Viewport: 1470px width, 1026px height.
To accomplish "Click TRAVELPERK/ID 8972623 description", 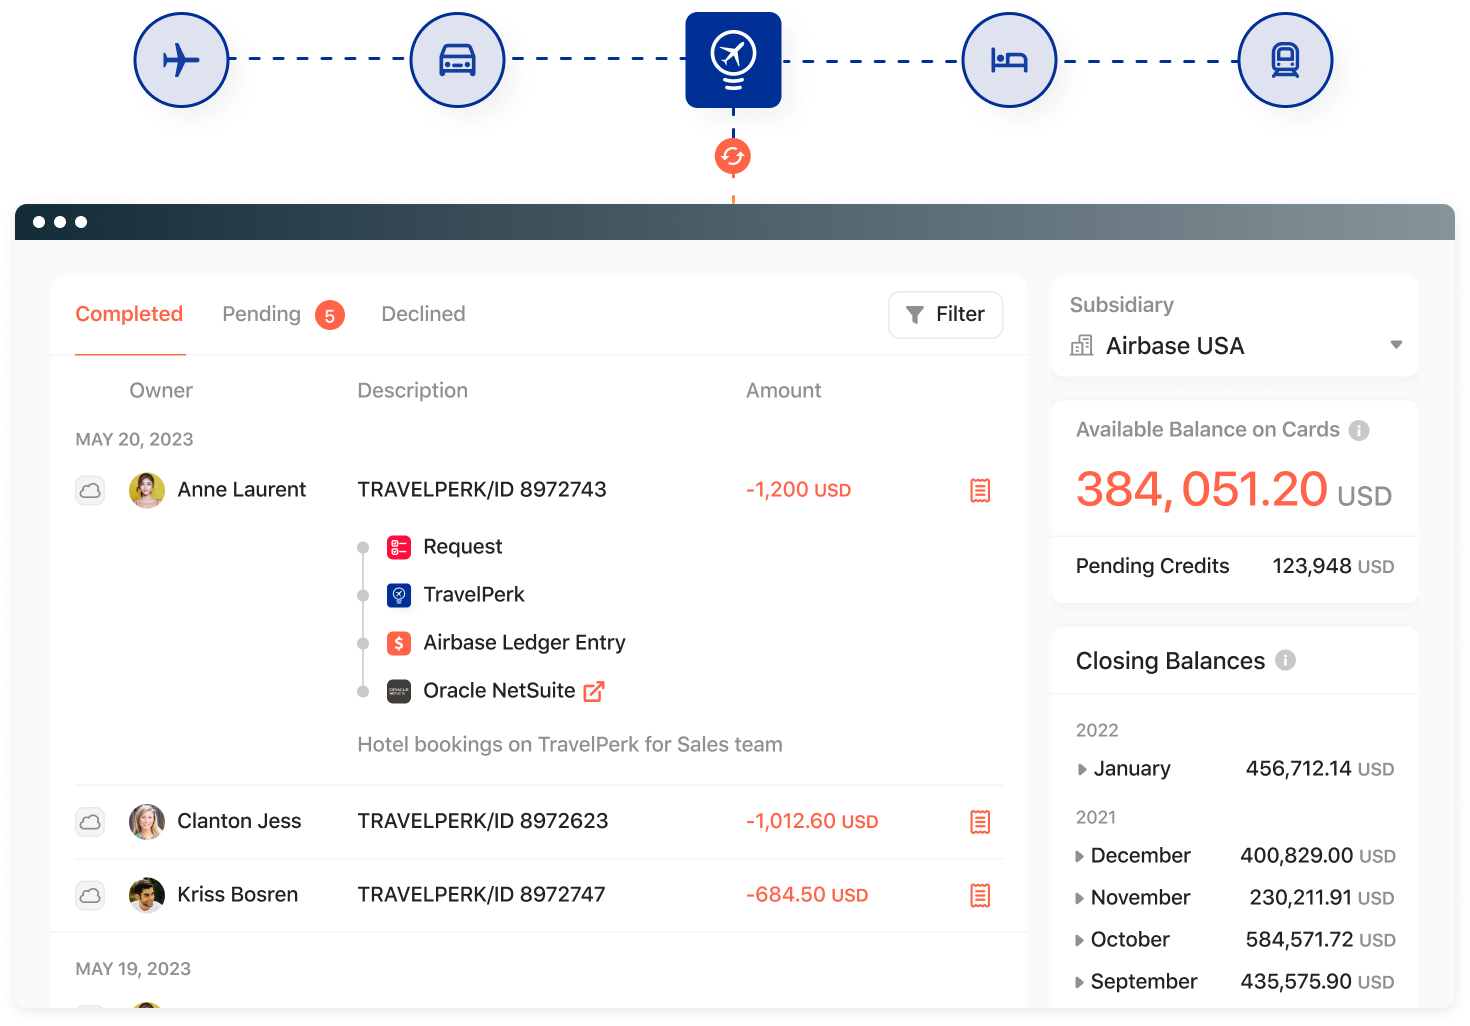I will [483, 821].
